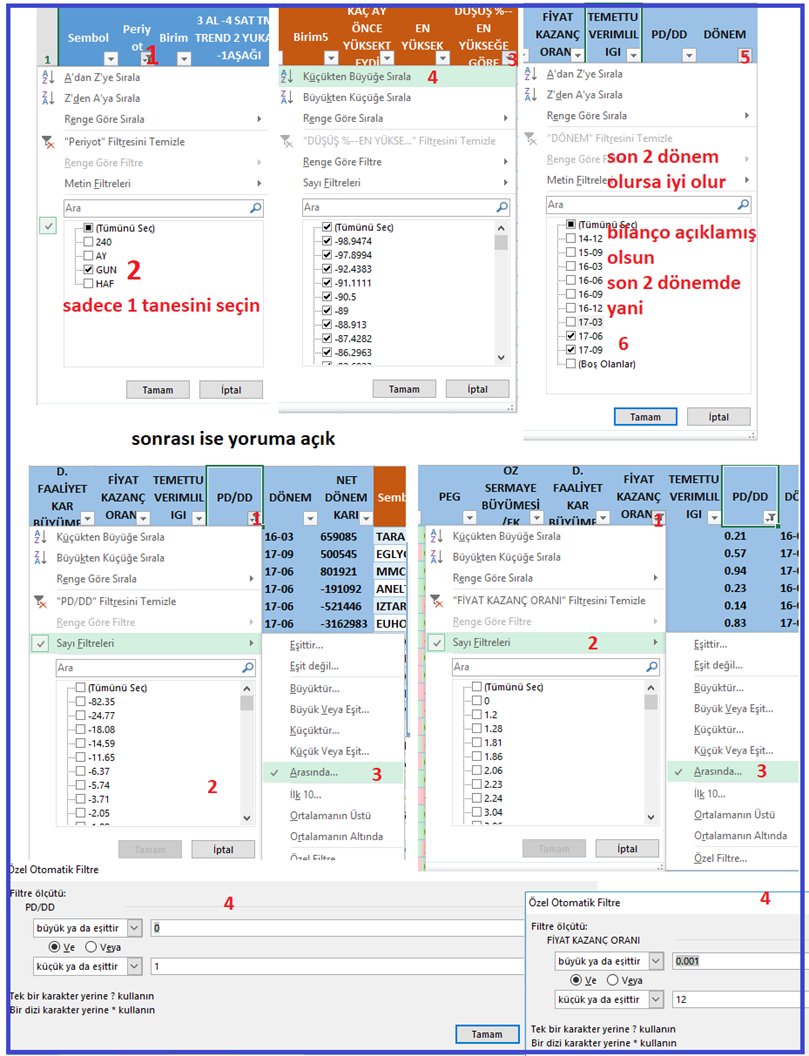The width and height of the screenshot is (809, 1056).
Task: Click the 0.001 value field in FİYAT KAZANÇ ORANI dialog
Action: [x=738, y=961]
